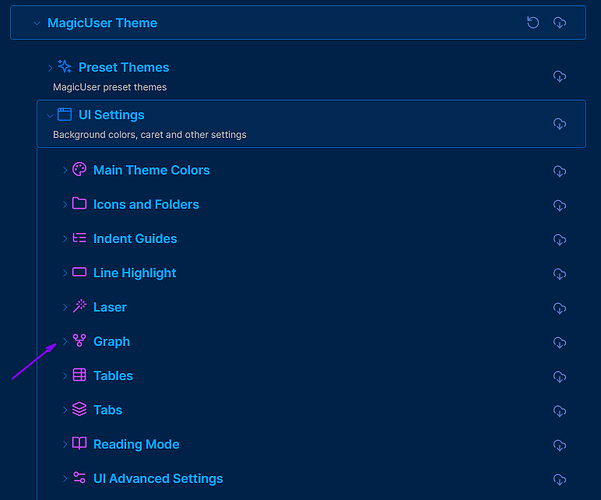This screenshot has height=500, width=601.
Task: Click 'MagicUser preset themes' description text
Action: click(x=110, y=87)
